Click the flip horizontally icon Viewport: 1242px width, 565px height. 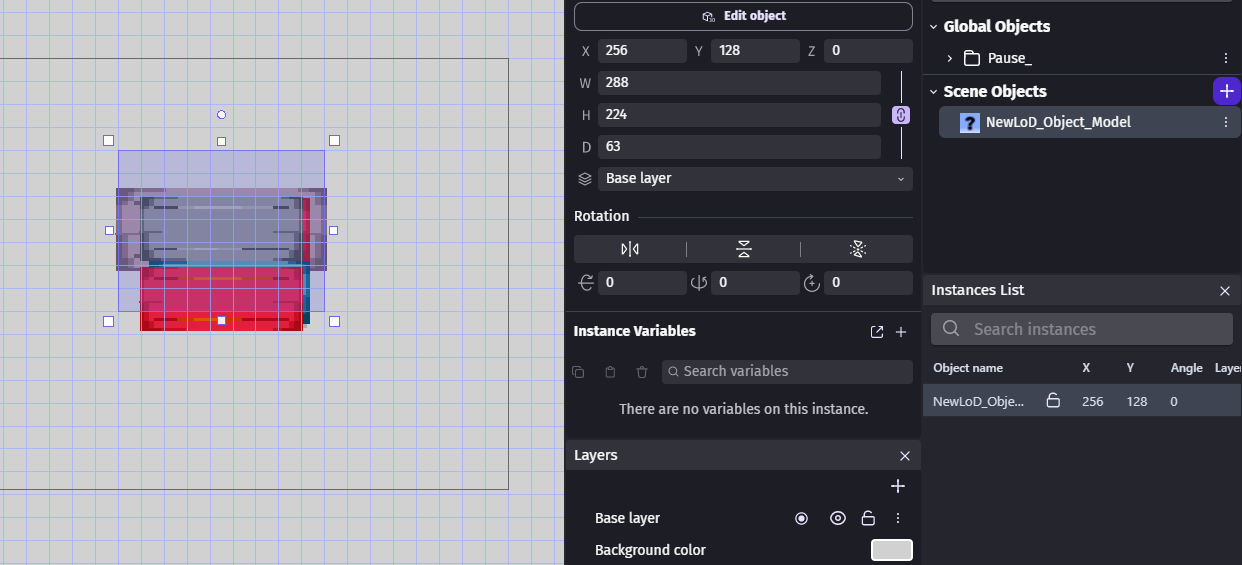click(x=630, y=248)
